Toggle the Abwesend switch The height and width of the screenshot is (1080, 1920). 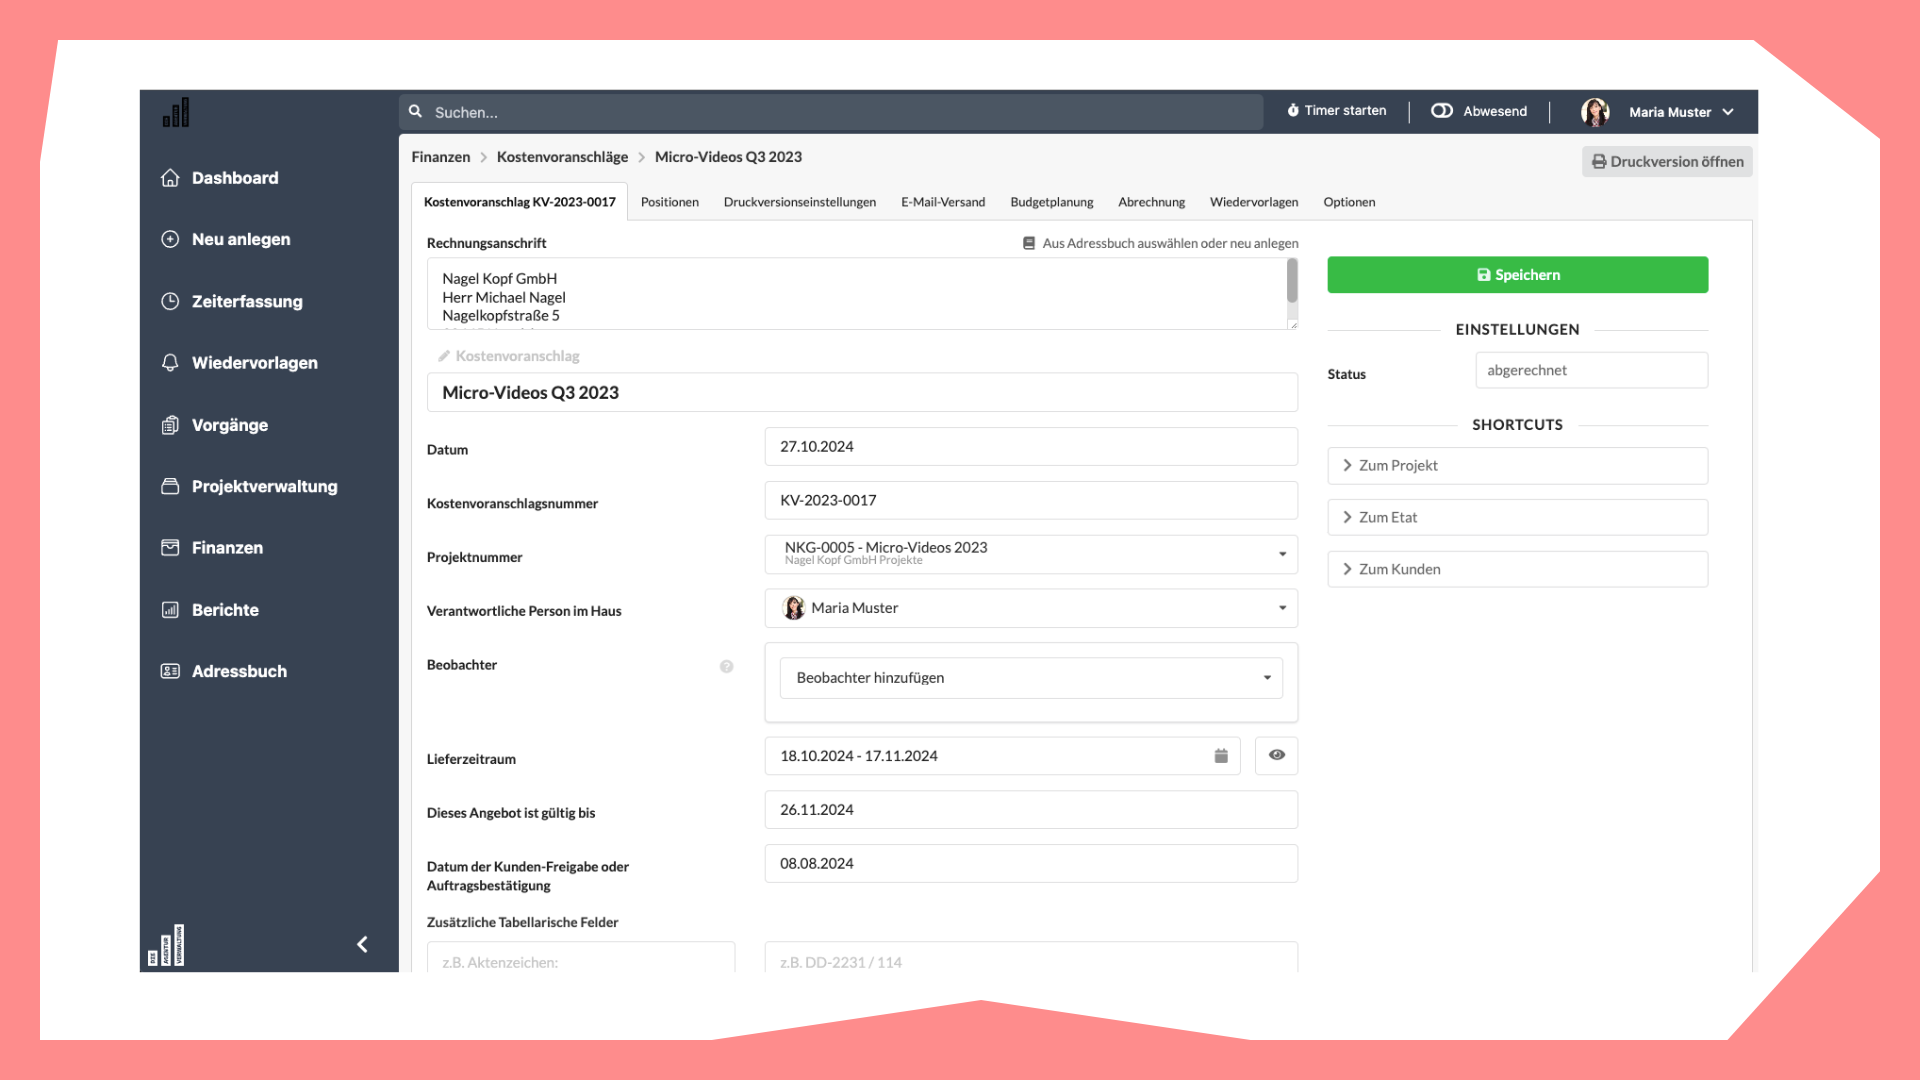coord(1442,111)
